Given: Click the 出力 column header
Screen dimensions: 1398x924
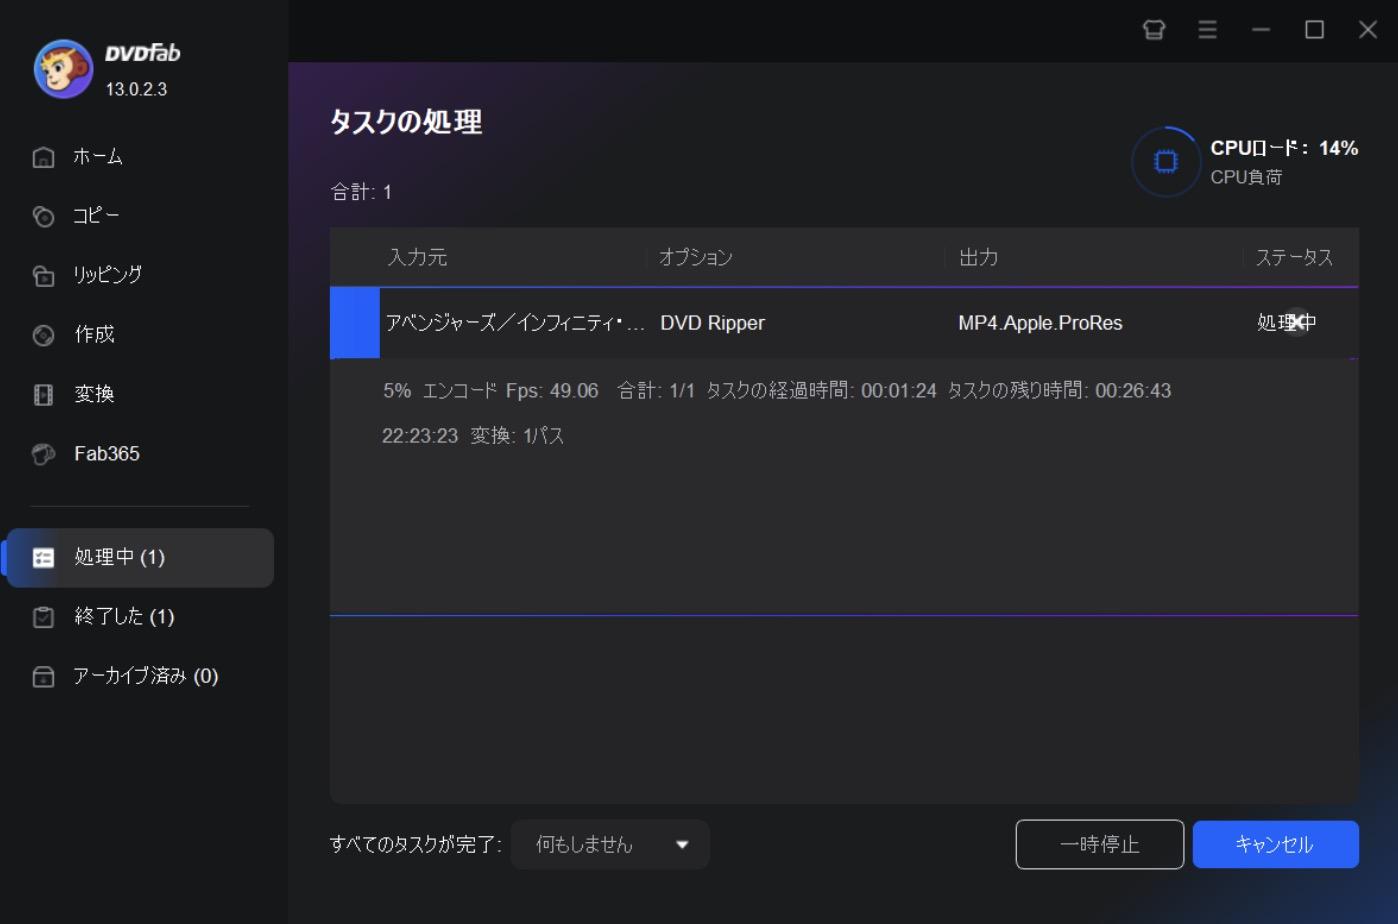Looking at the screenshot, I should point(978,258).
